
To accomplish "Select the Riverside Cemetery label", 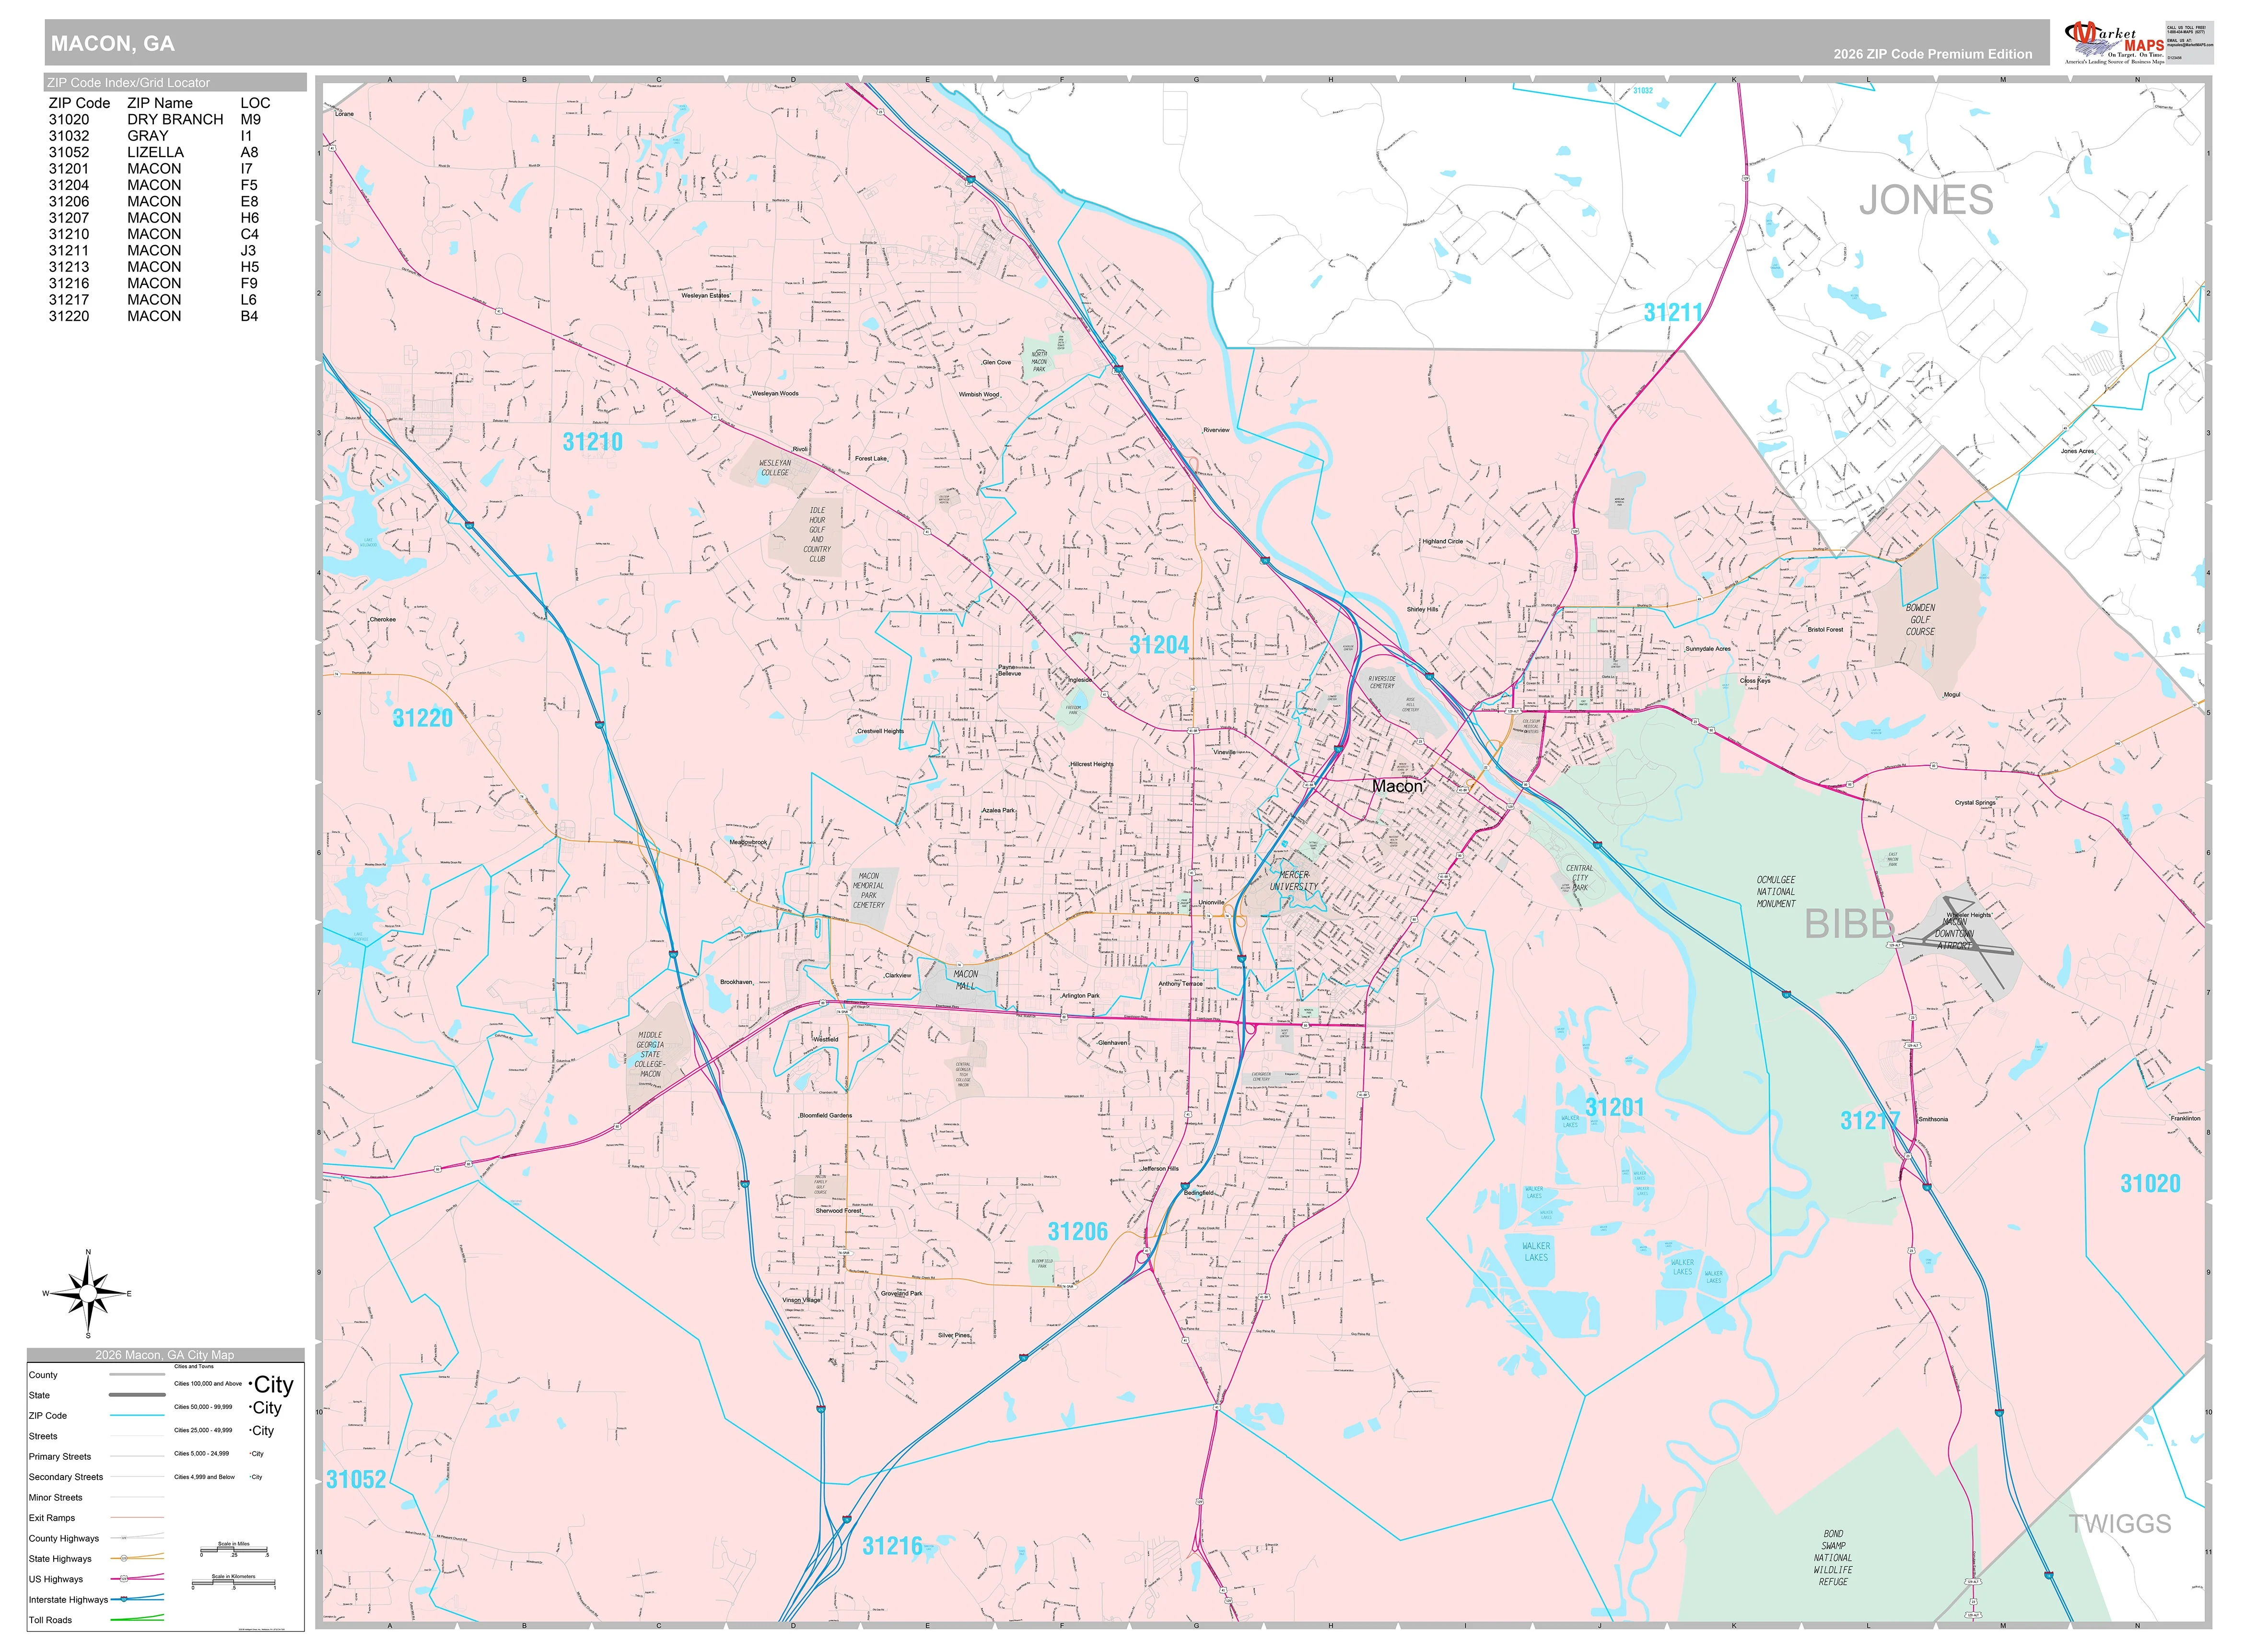I will point(1382,682).
